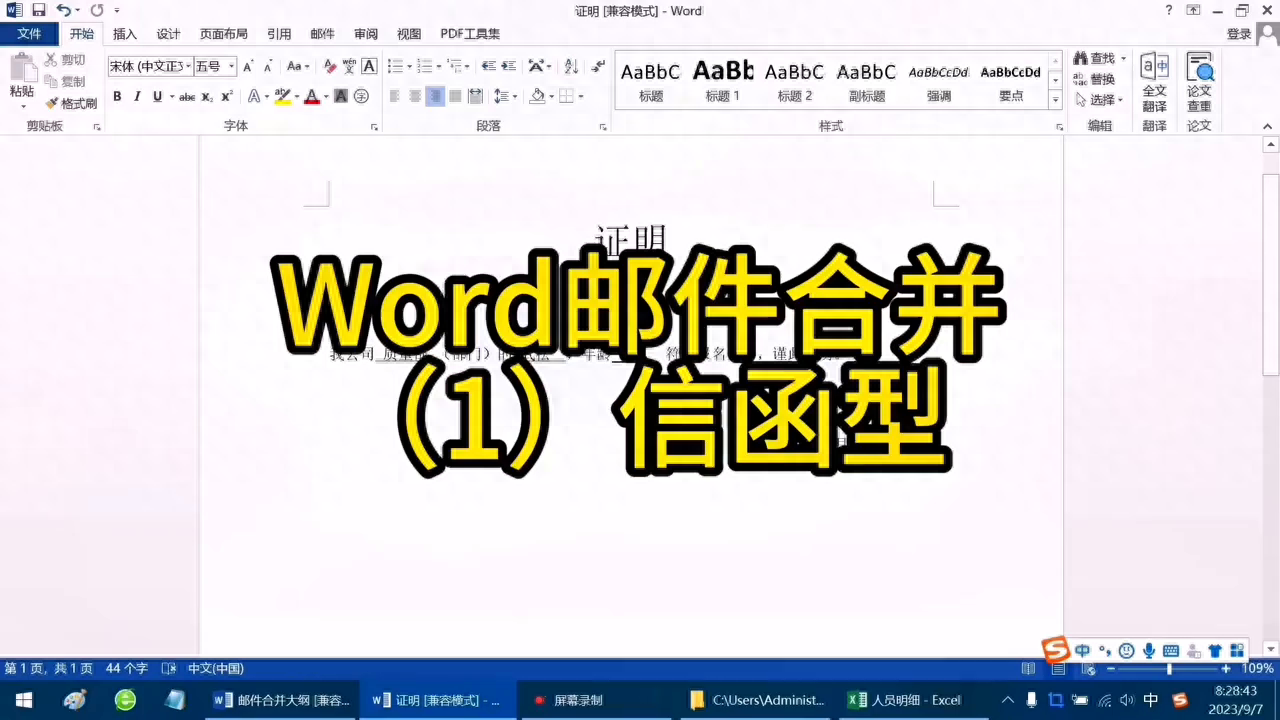Apply yellow text highlight color

point(282,96)
